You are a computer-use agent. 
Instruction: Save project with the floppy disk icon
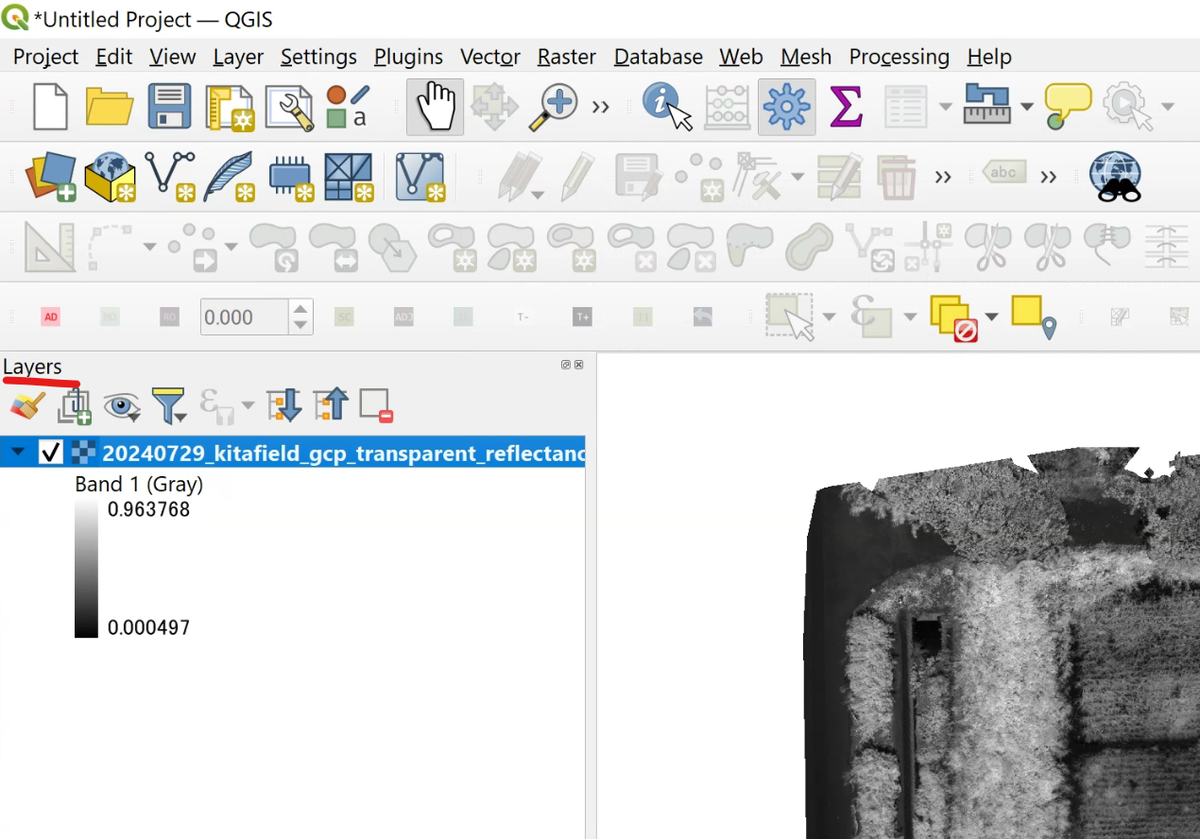point(170,107)
